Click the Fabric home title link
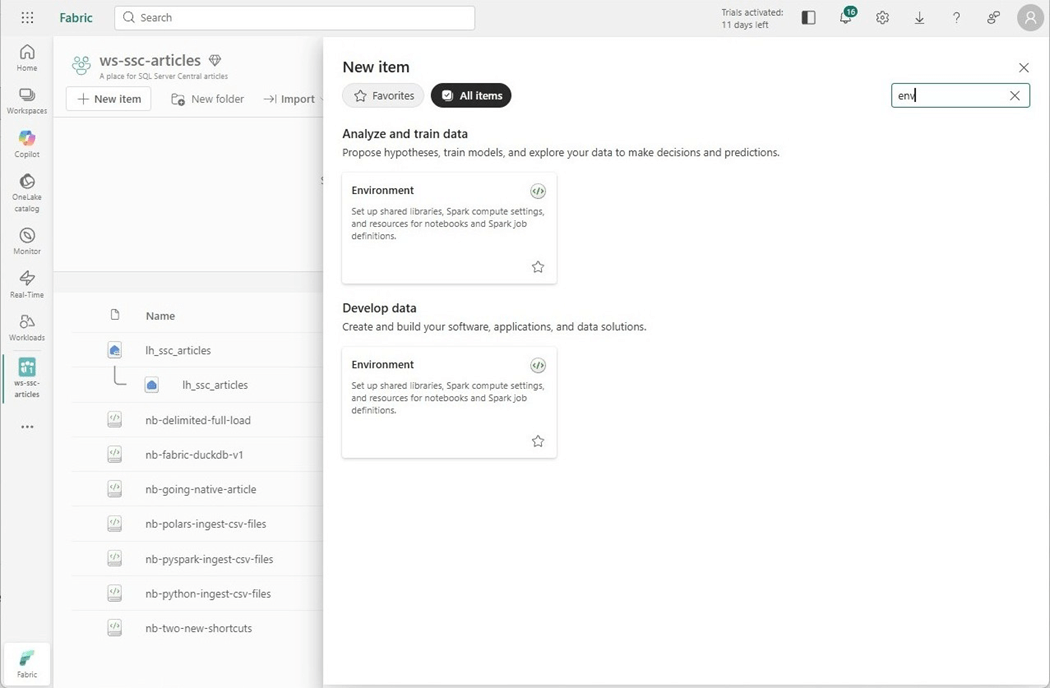The height and width of the screenshot is (688, 1050). coord(76,17)
